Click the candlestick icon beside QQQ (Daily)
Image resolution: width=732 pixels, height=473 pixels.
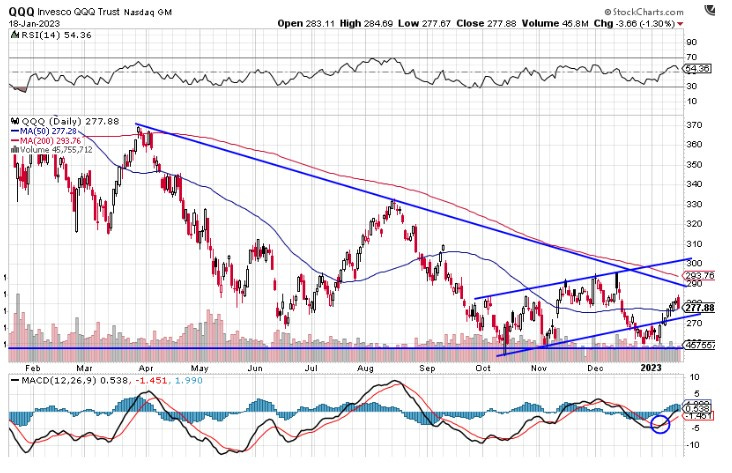click(x=15, y=121)
